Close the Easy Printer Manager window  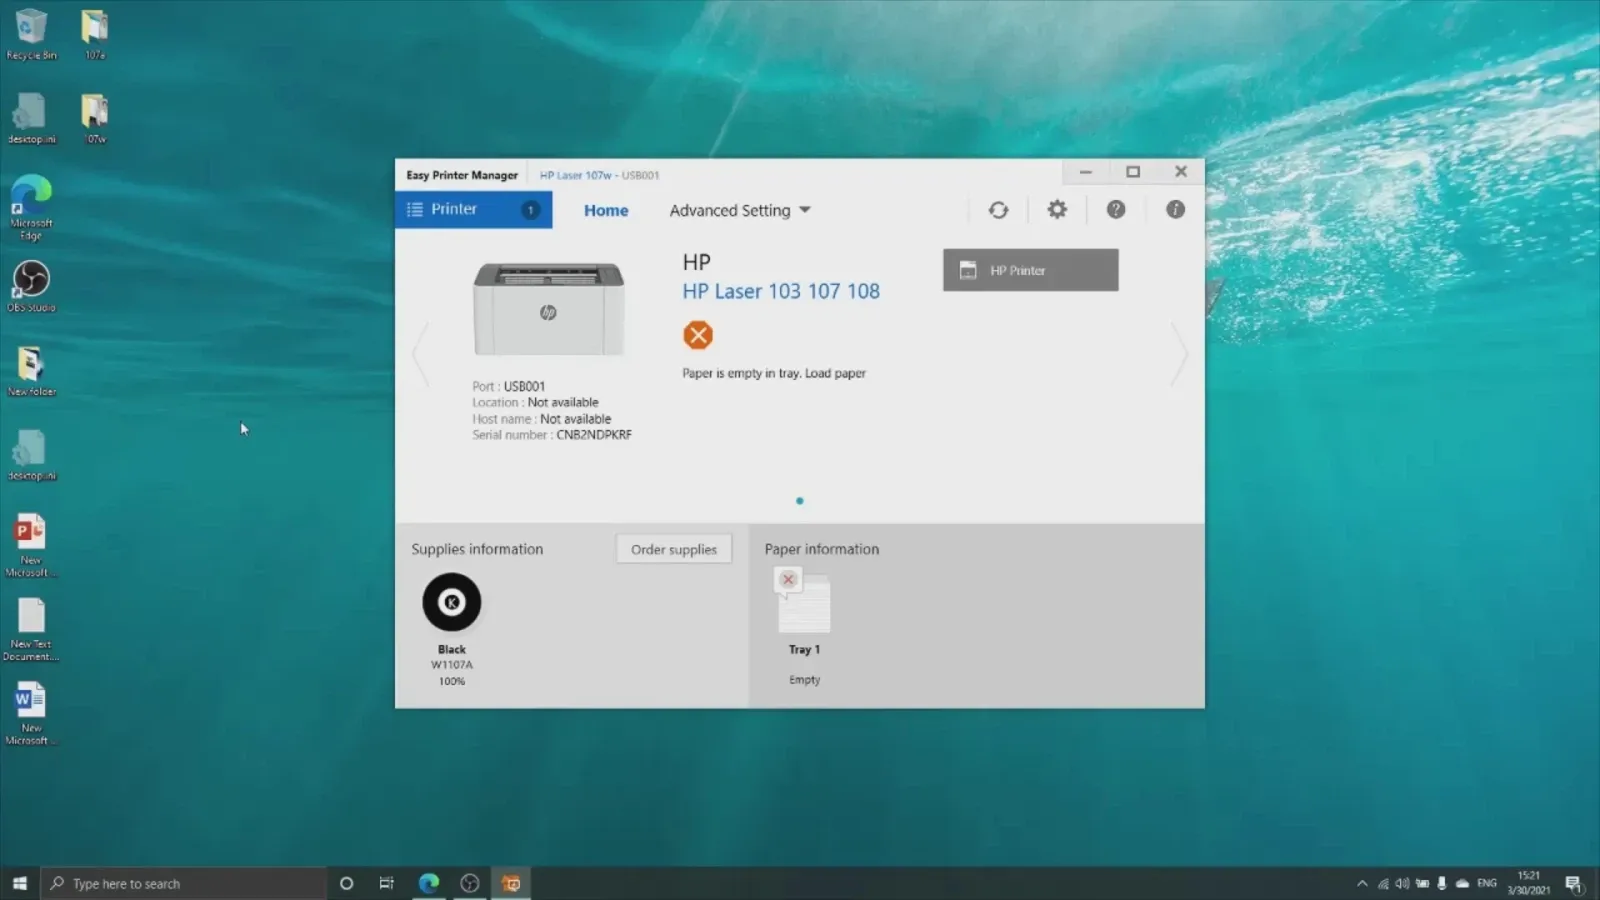[1181, 172]
